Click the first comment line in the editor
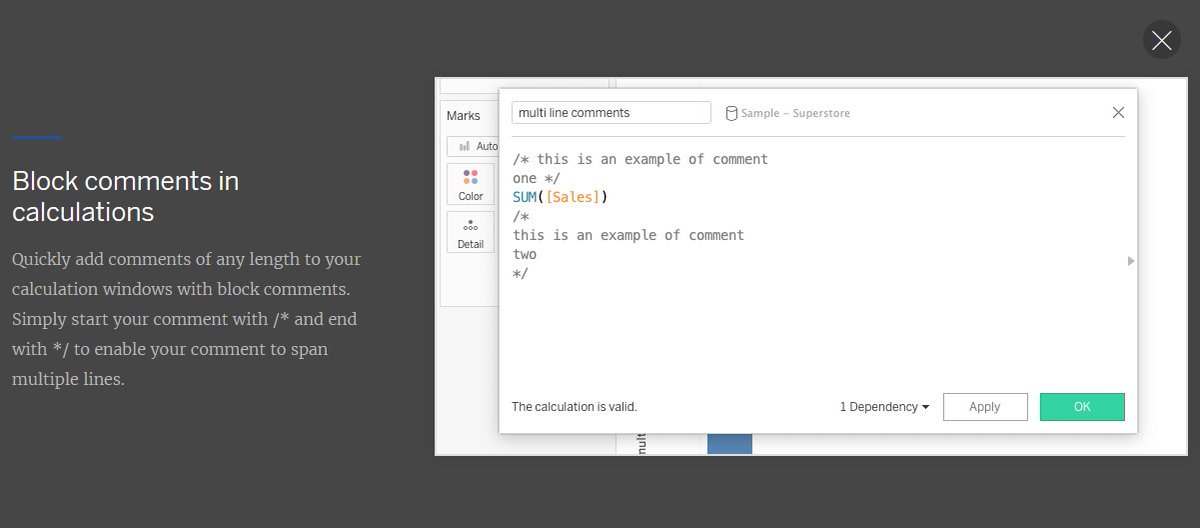The height and width of the screenshot is (528, 1200). click(x=640, y=159)
